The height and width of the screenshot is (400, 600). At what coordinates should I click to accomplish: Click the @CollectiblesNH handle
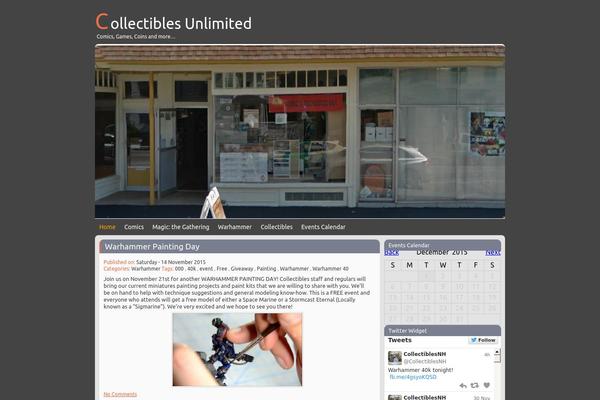[425, 361]
